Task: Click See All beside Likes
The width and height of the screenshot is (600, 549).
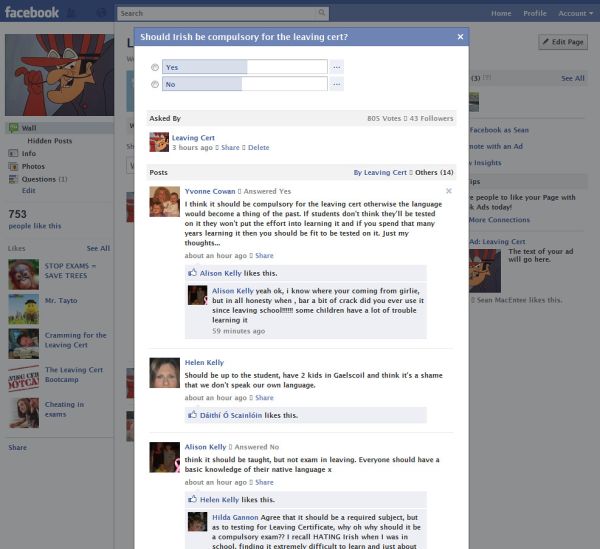Action: 98,248
